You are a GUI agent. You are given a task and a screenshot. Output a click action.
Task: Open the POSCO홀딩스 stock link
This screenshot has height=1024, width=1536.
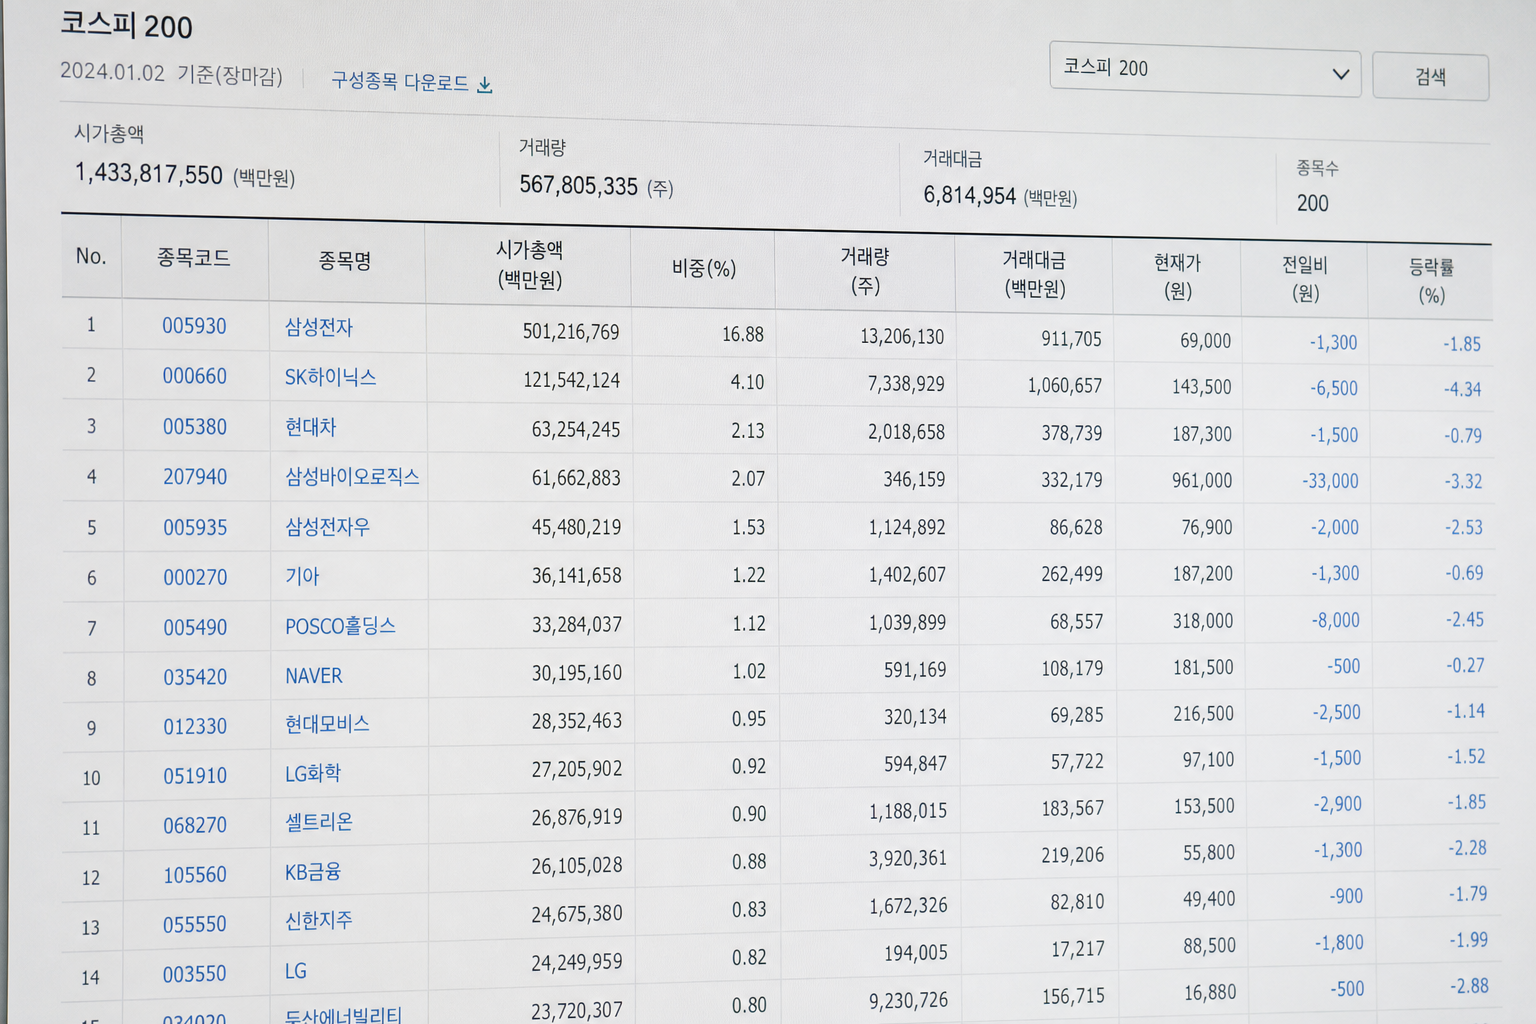[341, 626]
